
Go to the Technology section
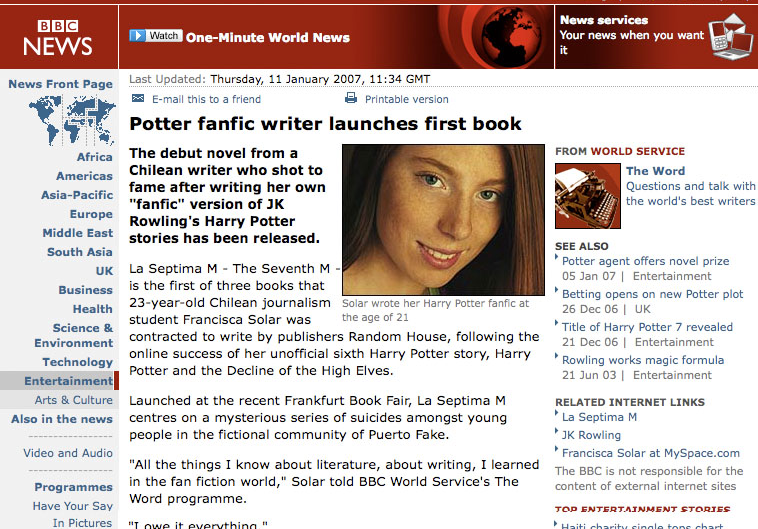[77, 362]
